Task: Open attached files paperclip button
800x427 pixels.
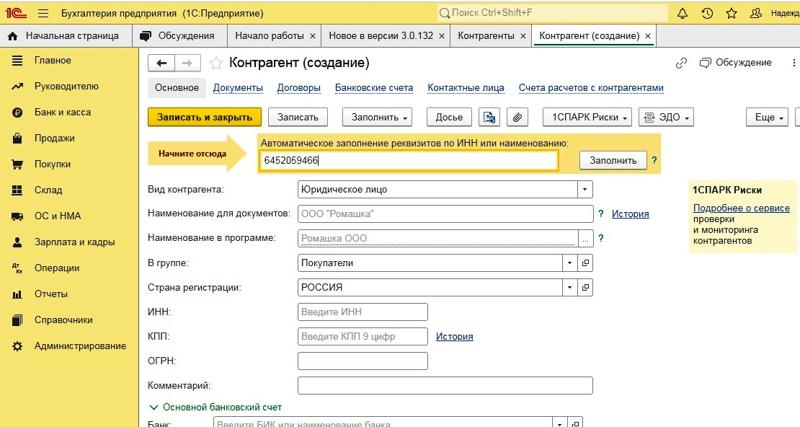Action: pos(517,117)
